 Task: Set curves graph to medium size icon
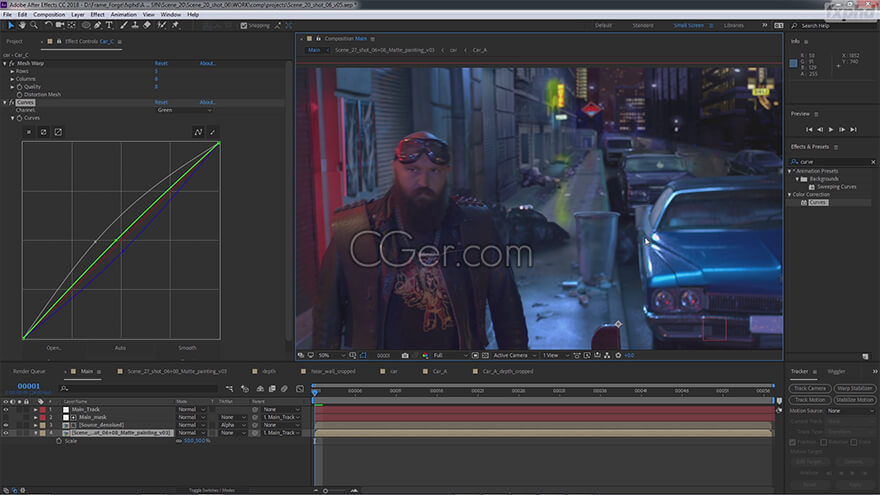coord(43,132)
